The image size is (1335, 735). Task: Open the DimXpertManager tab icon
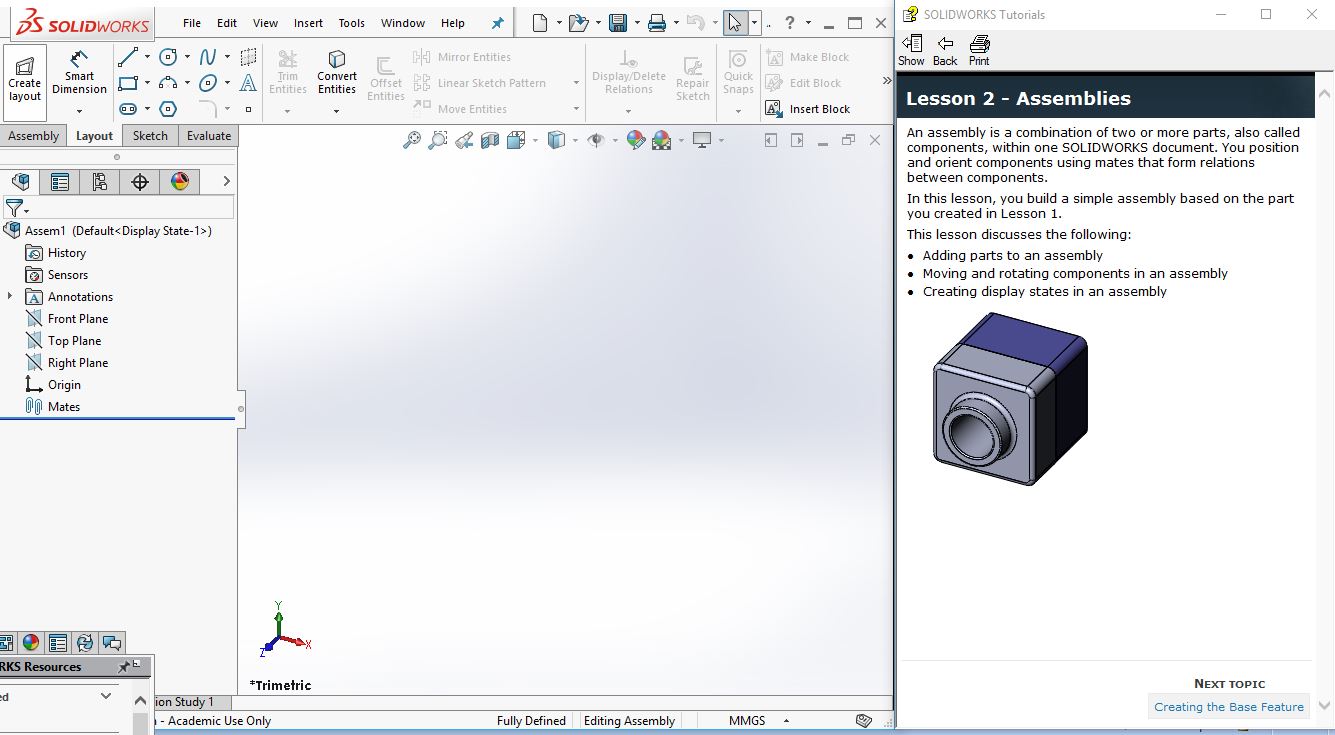(x=140, y=181)
